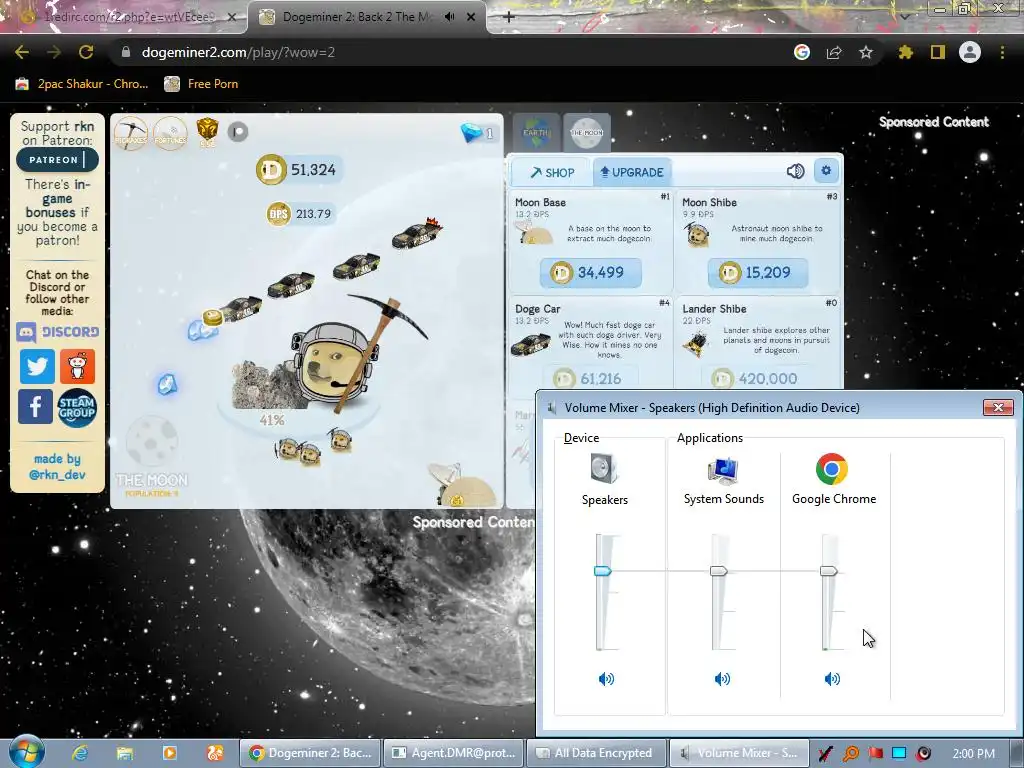Click the System Sounds icon
1024x768 pixels.
tap(723, 470)
